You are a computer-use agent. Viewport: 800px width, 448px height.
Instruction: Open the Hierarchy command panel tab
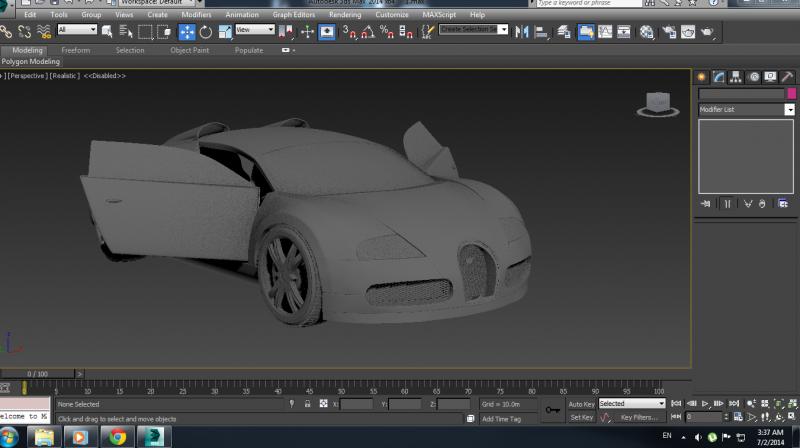[x=736, y=77]
